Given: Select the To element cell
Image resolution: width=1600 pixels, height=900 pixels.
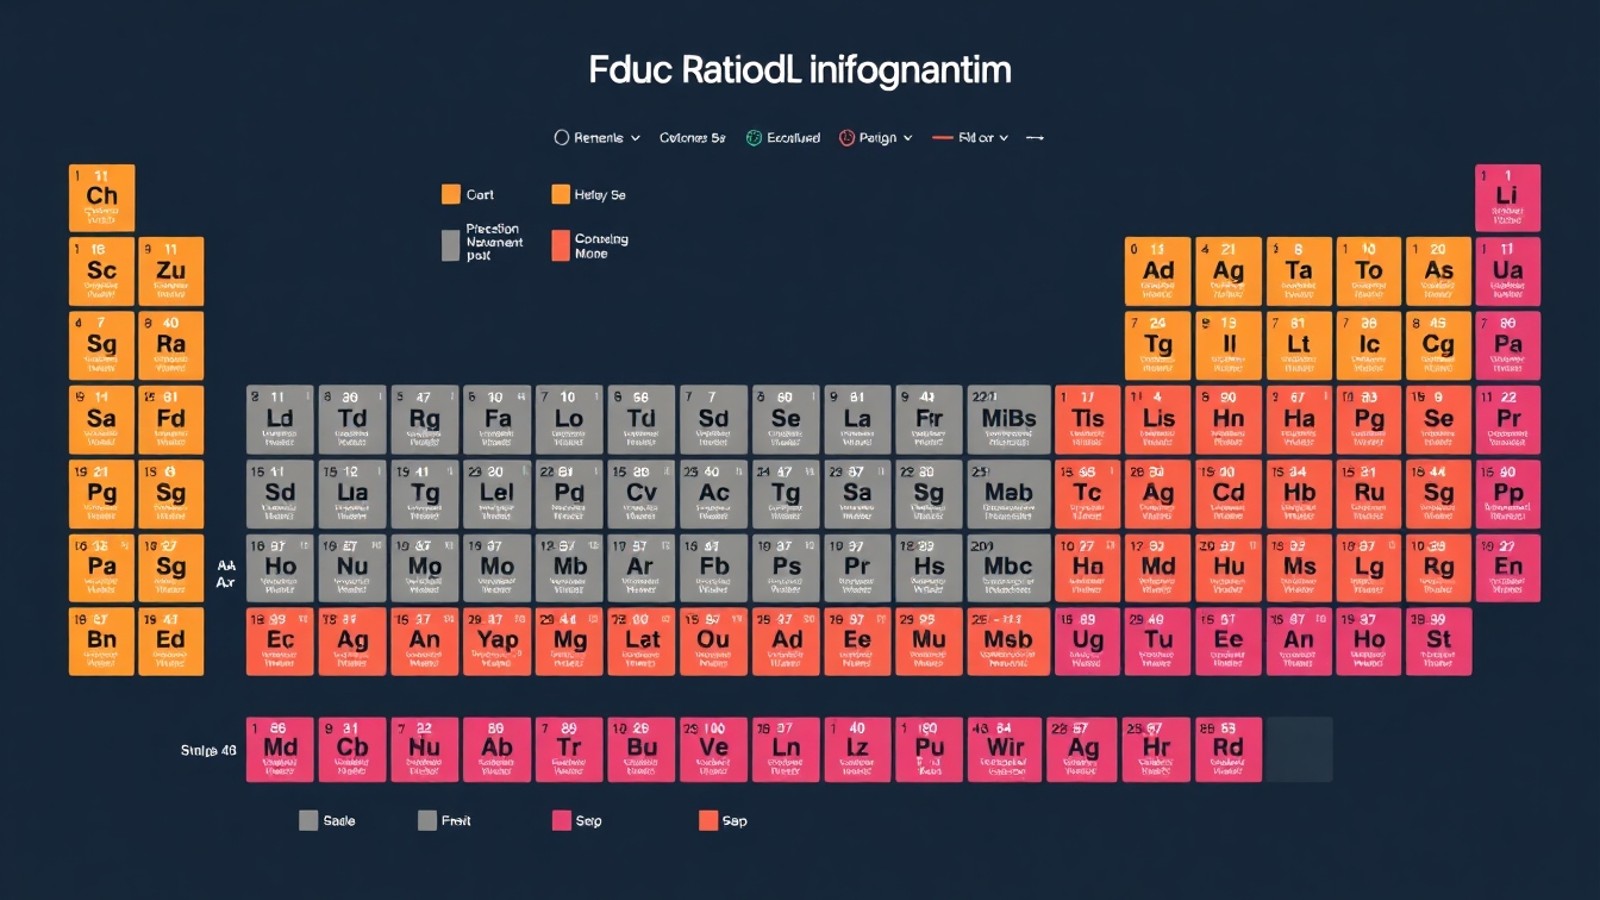Looking at the screenshot, I should (x=1369, y=271).
